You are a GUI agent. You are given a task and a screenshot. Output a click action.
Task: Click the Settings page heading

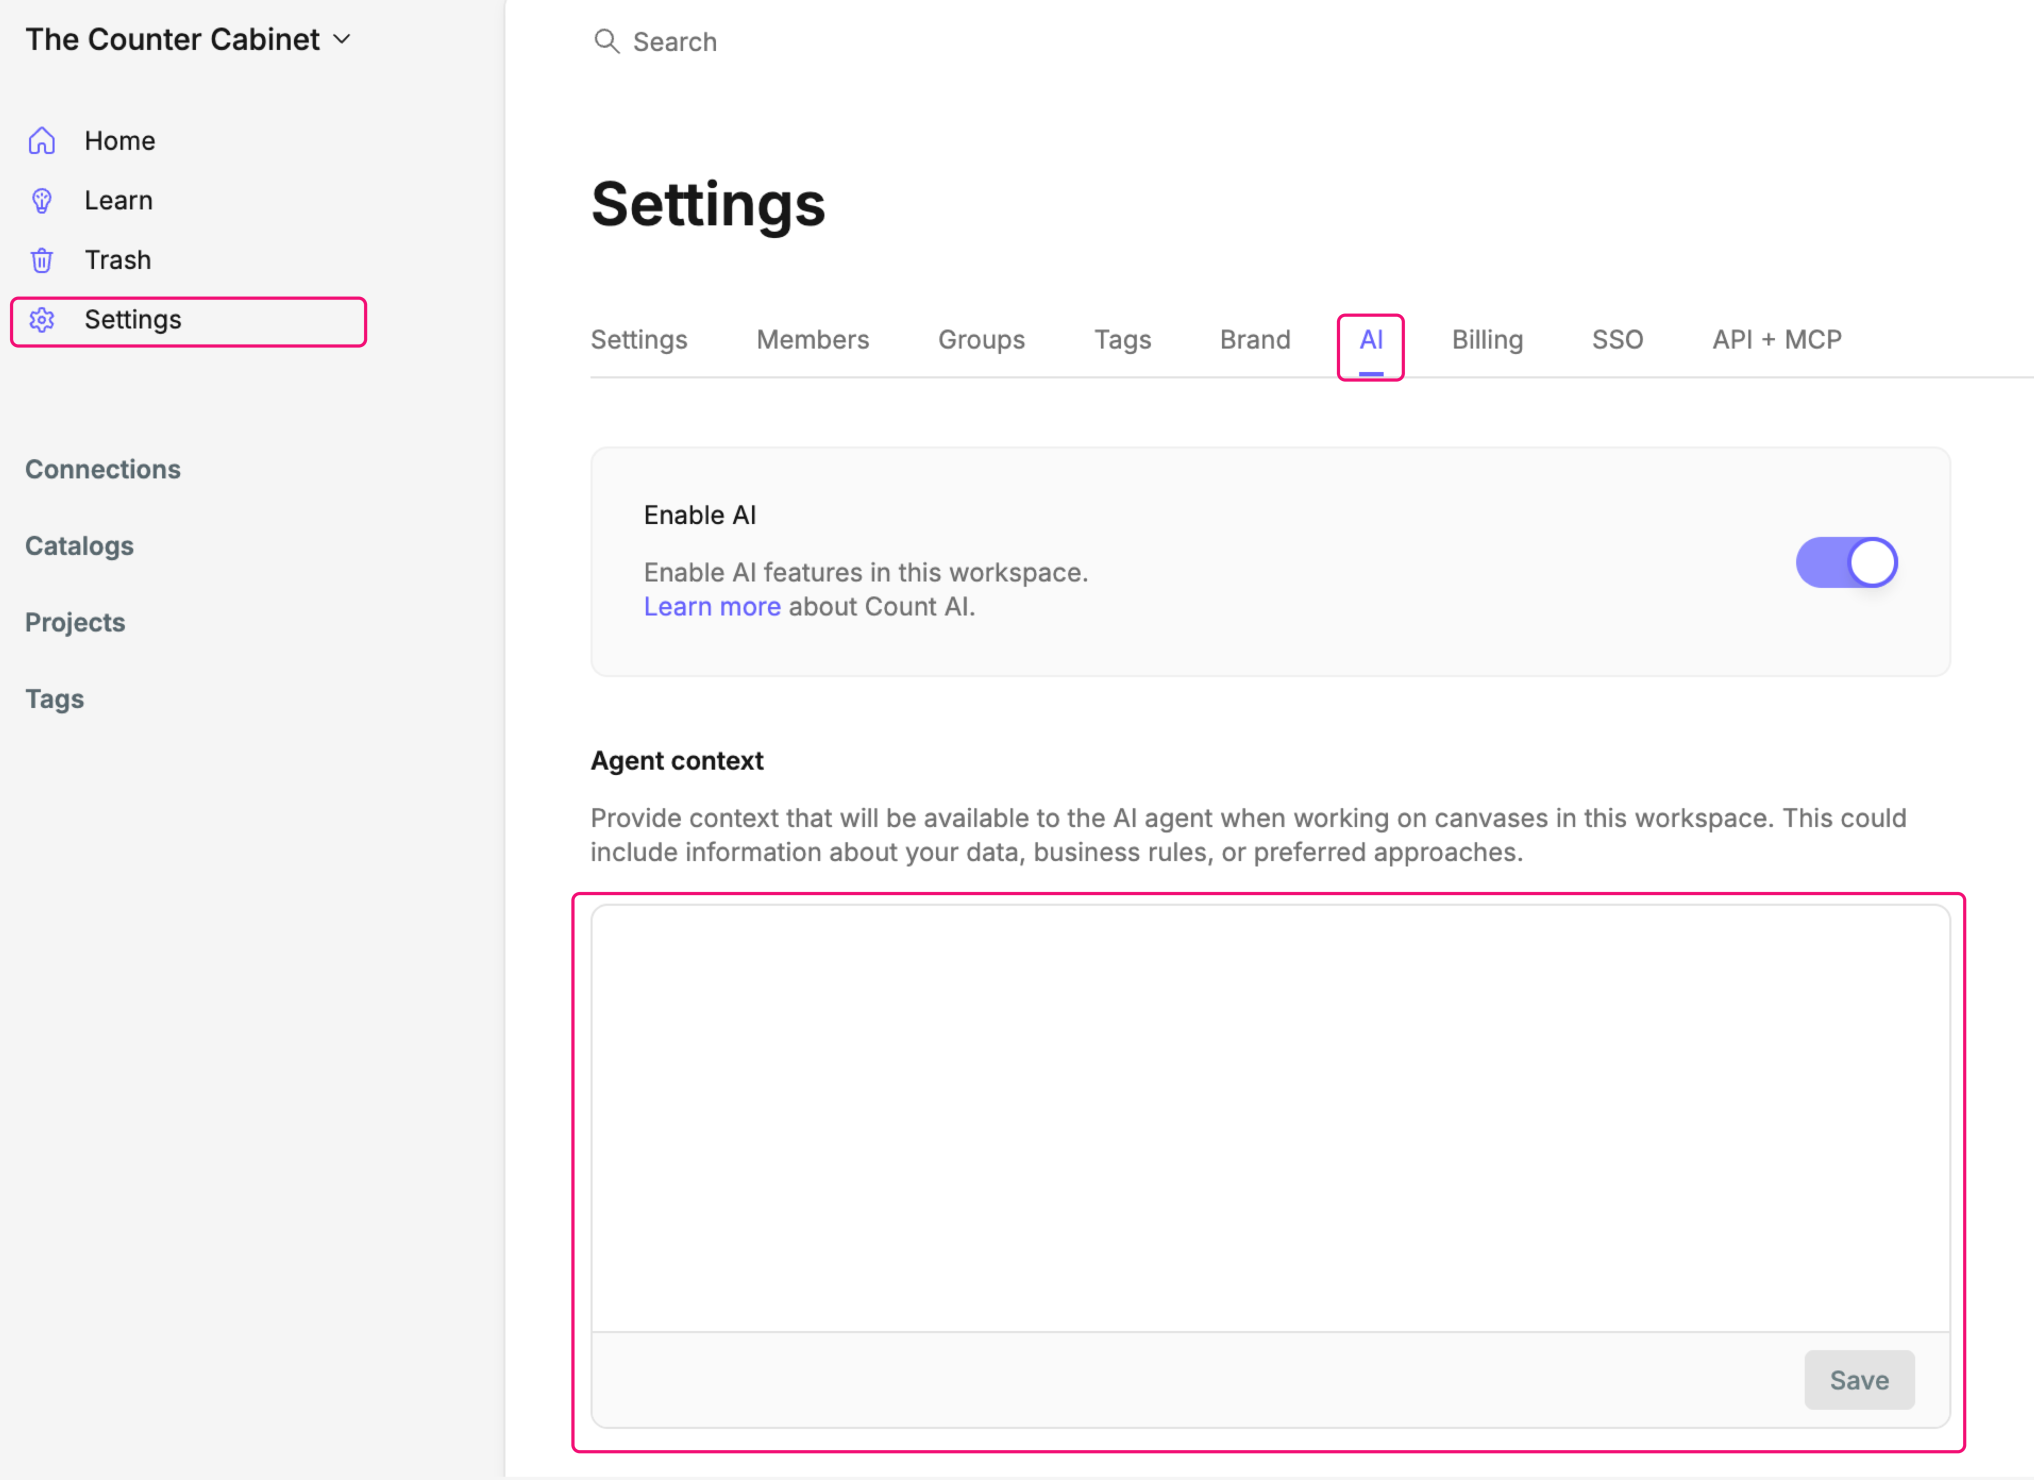click(x=708, y=205)
